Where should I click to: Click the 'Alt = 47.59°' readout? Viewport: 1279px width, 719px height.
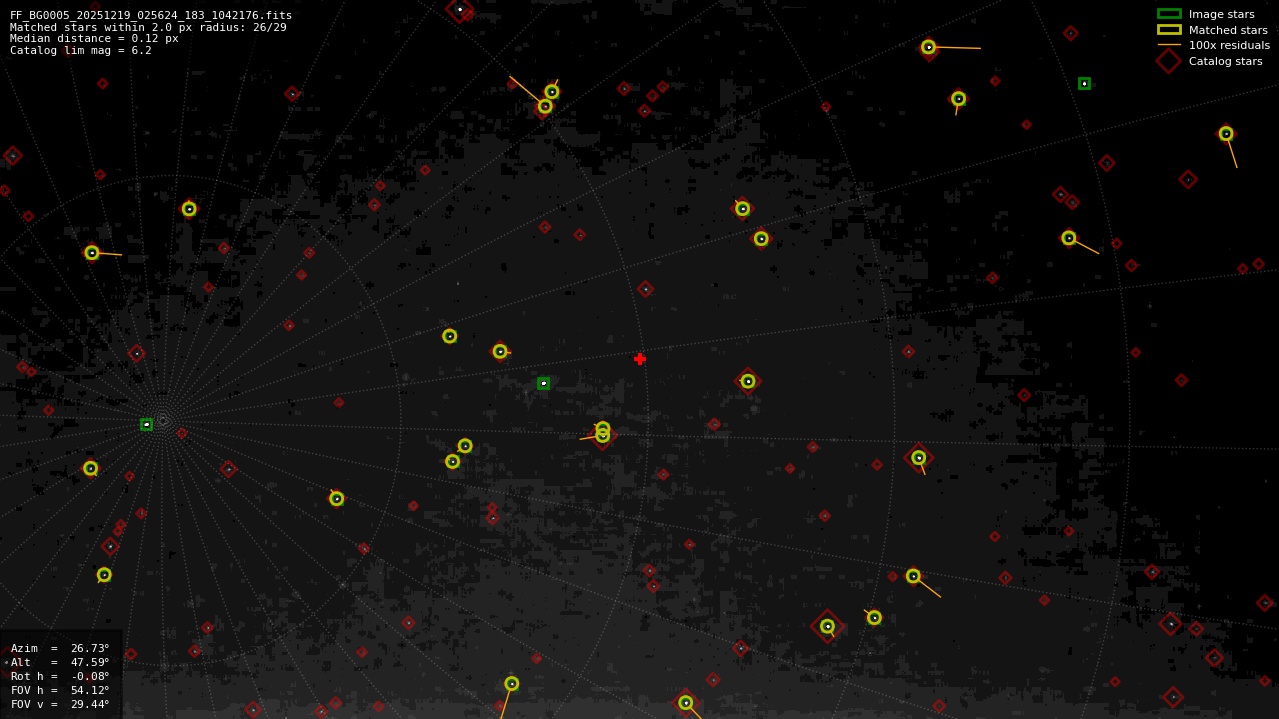pos(60,662)
